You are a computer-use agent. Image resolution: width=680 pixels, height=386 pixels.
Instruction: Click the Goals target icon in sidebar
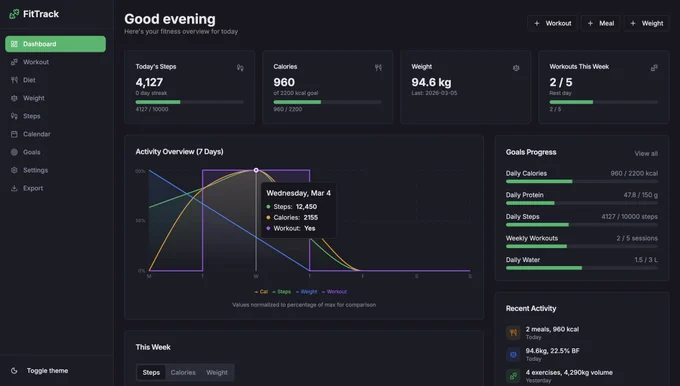point(14,152)
